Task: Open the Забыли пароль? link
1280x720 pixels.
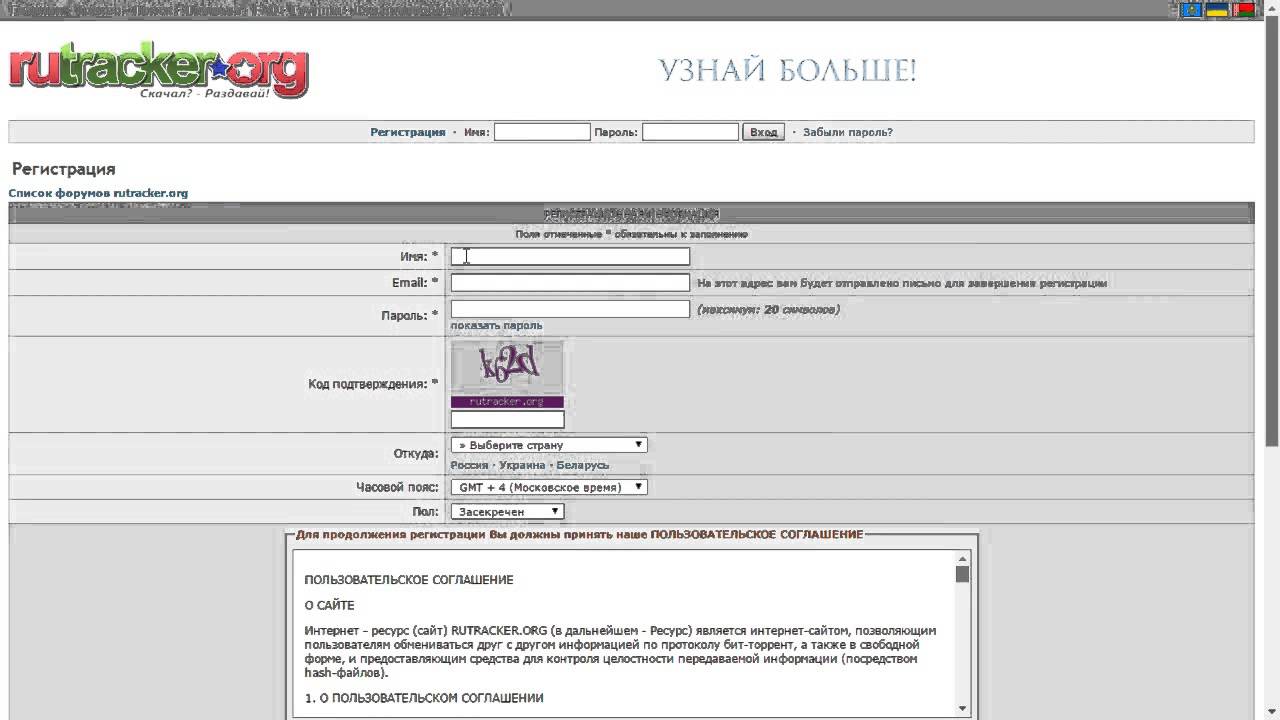Action: tap(848, 132)
